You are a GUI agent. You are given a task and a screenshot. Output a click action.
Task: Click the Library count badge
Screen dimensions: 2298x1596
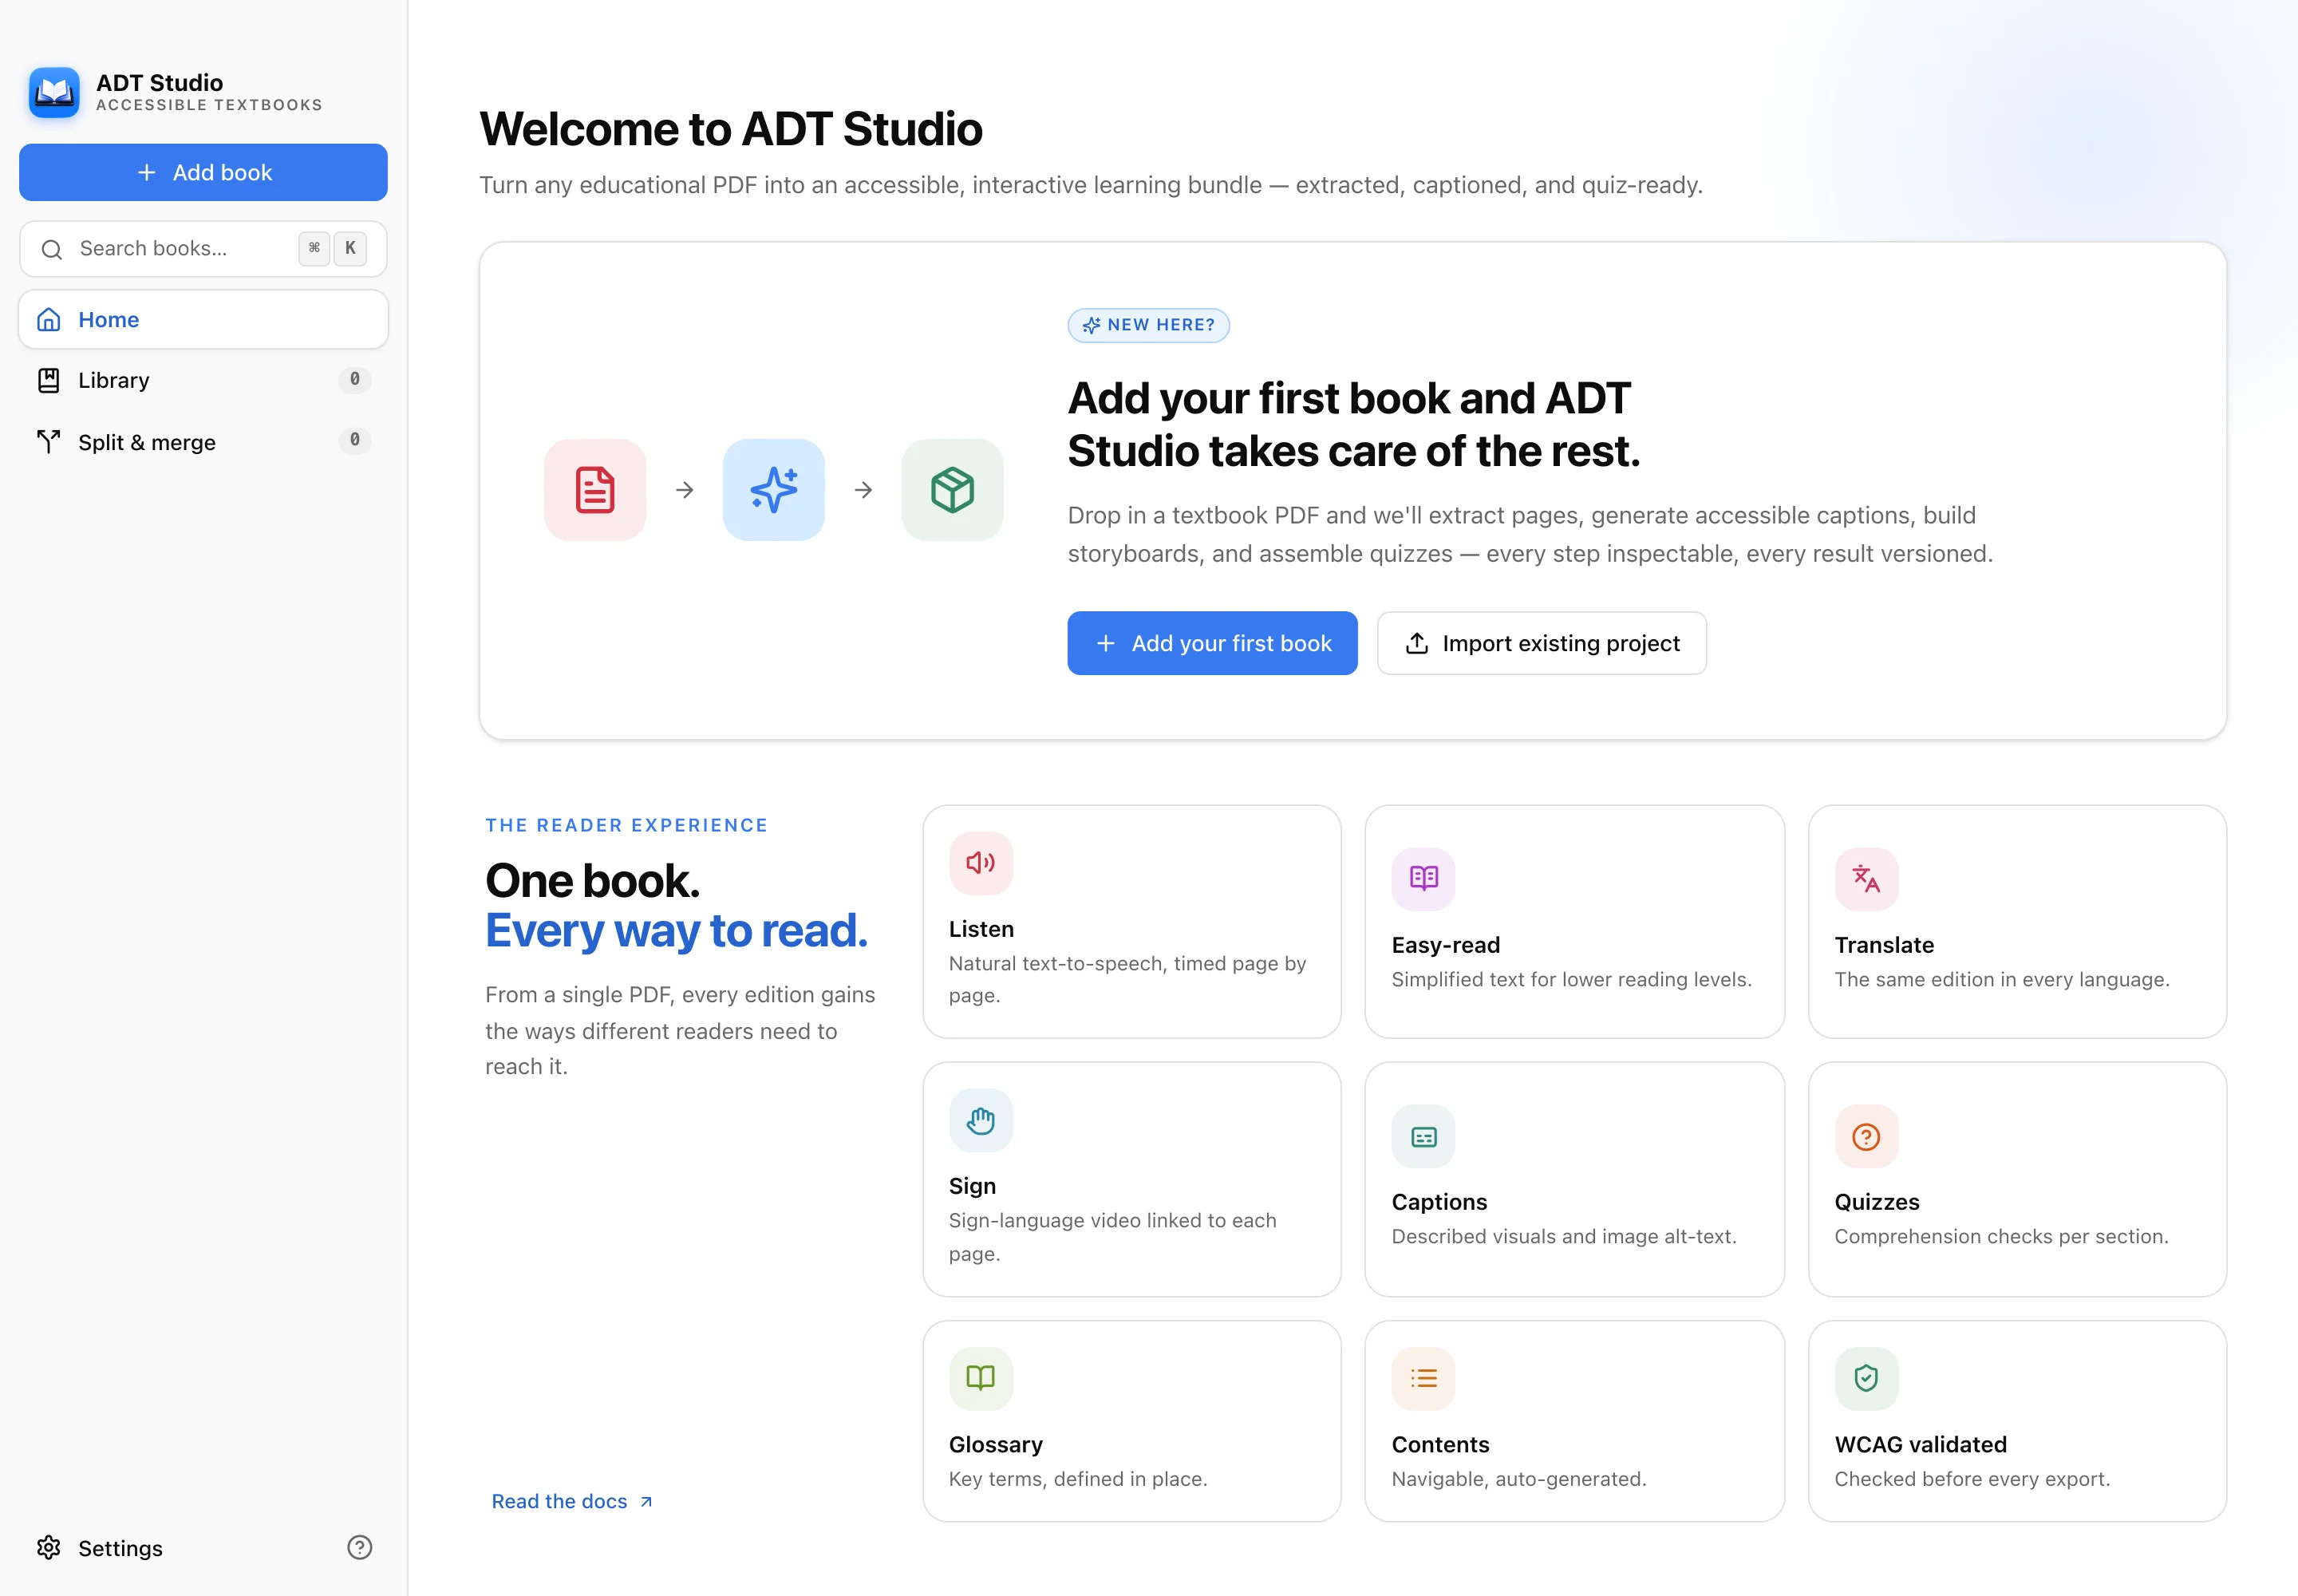[x=355, y=380]
